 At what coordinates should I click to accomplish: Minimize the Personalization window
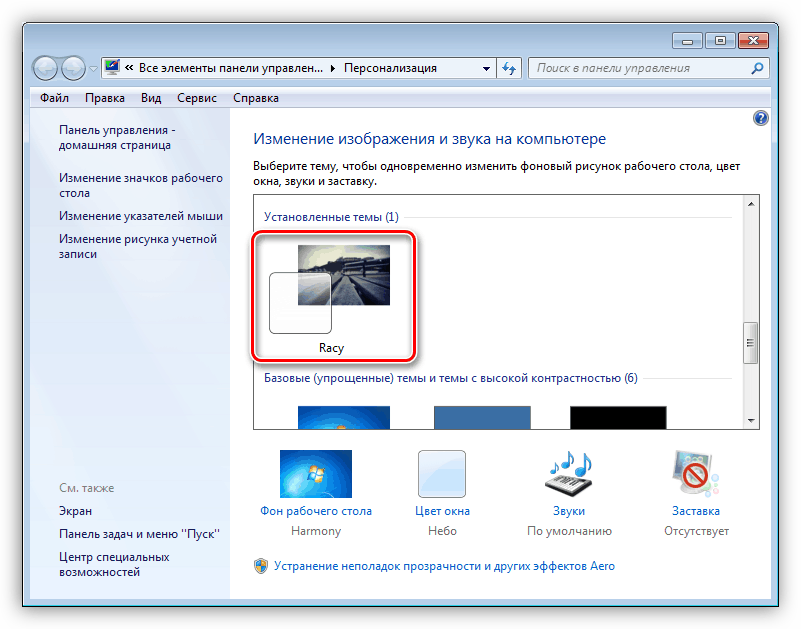pyautogui.click(x=688, y=41)
